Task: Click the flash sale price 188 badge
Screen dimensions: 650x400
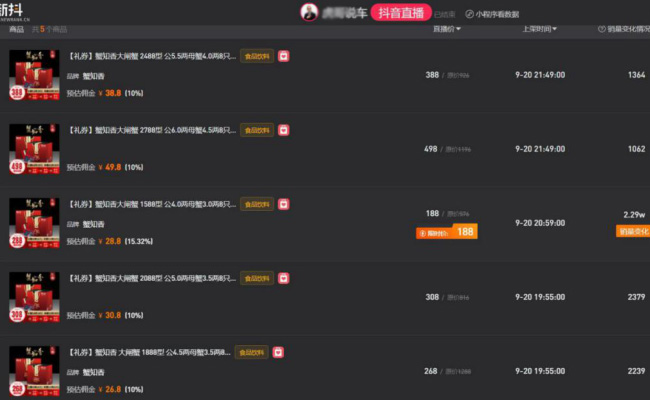Action: (447, 232)
